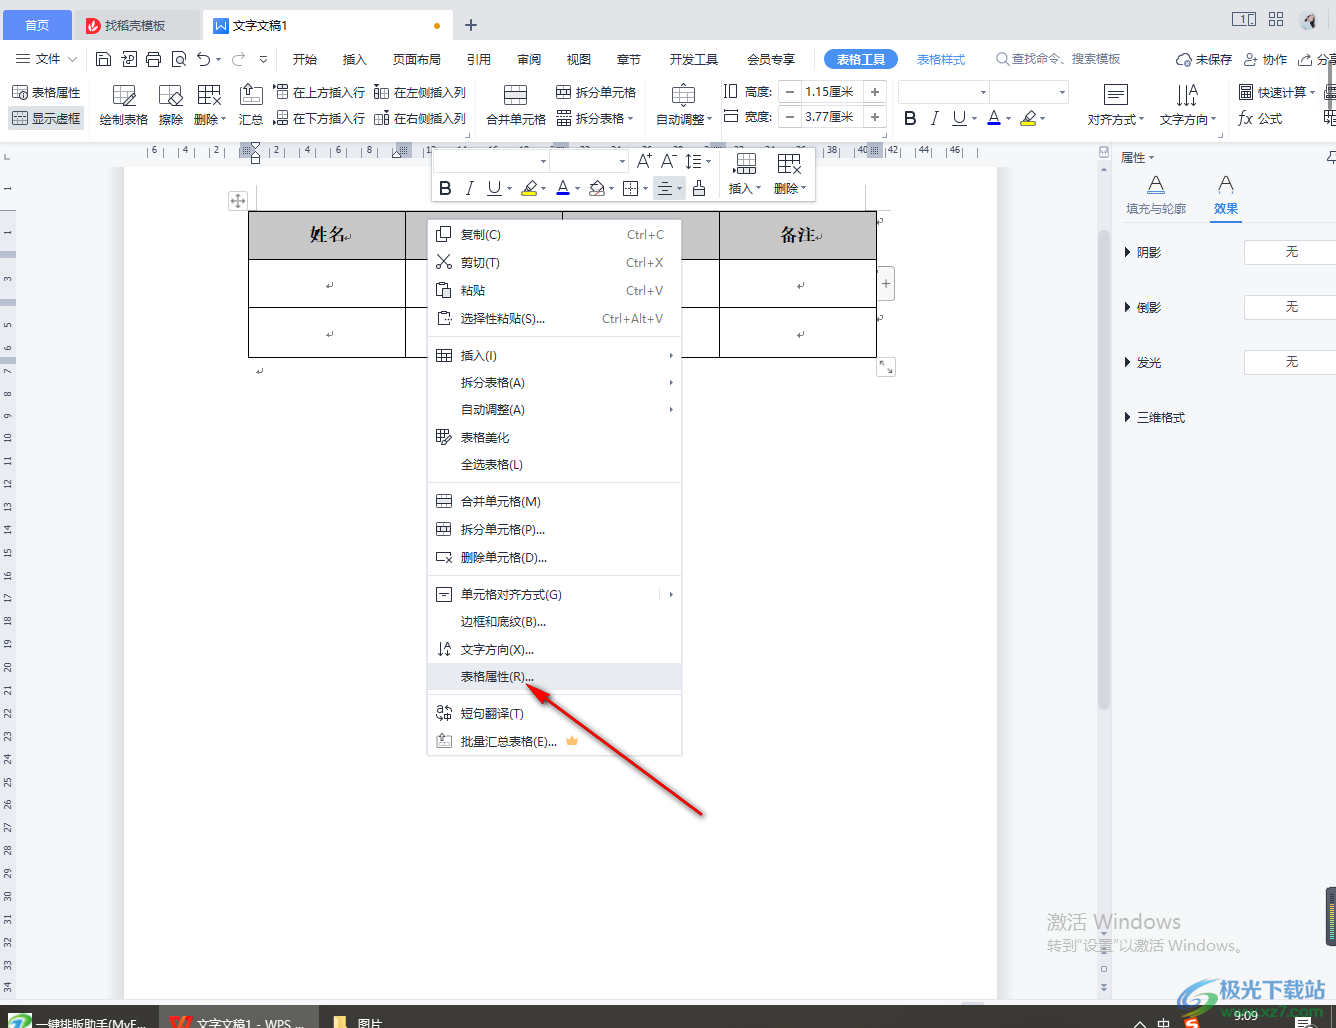Viewport: 1336px width, 1028px height.
Task: Click the Print Preview icon
Action: [x=179, y=59]
